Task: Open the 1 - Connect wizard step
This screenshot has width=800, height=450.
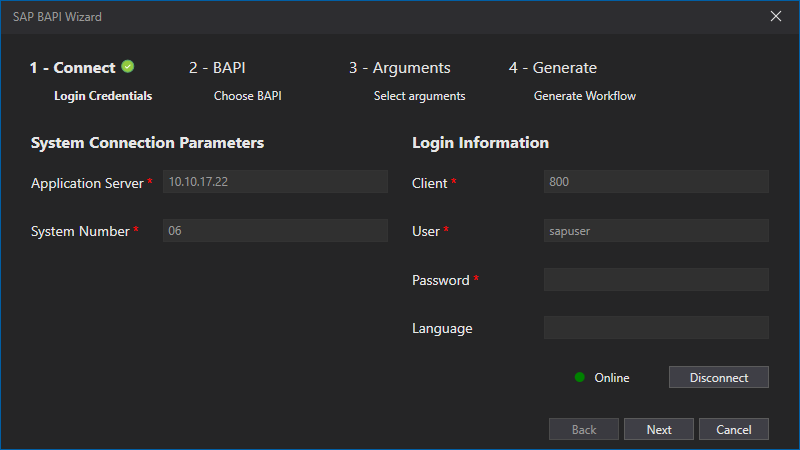Action: click(x=72, y=68)
